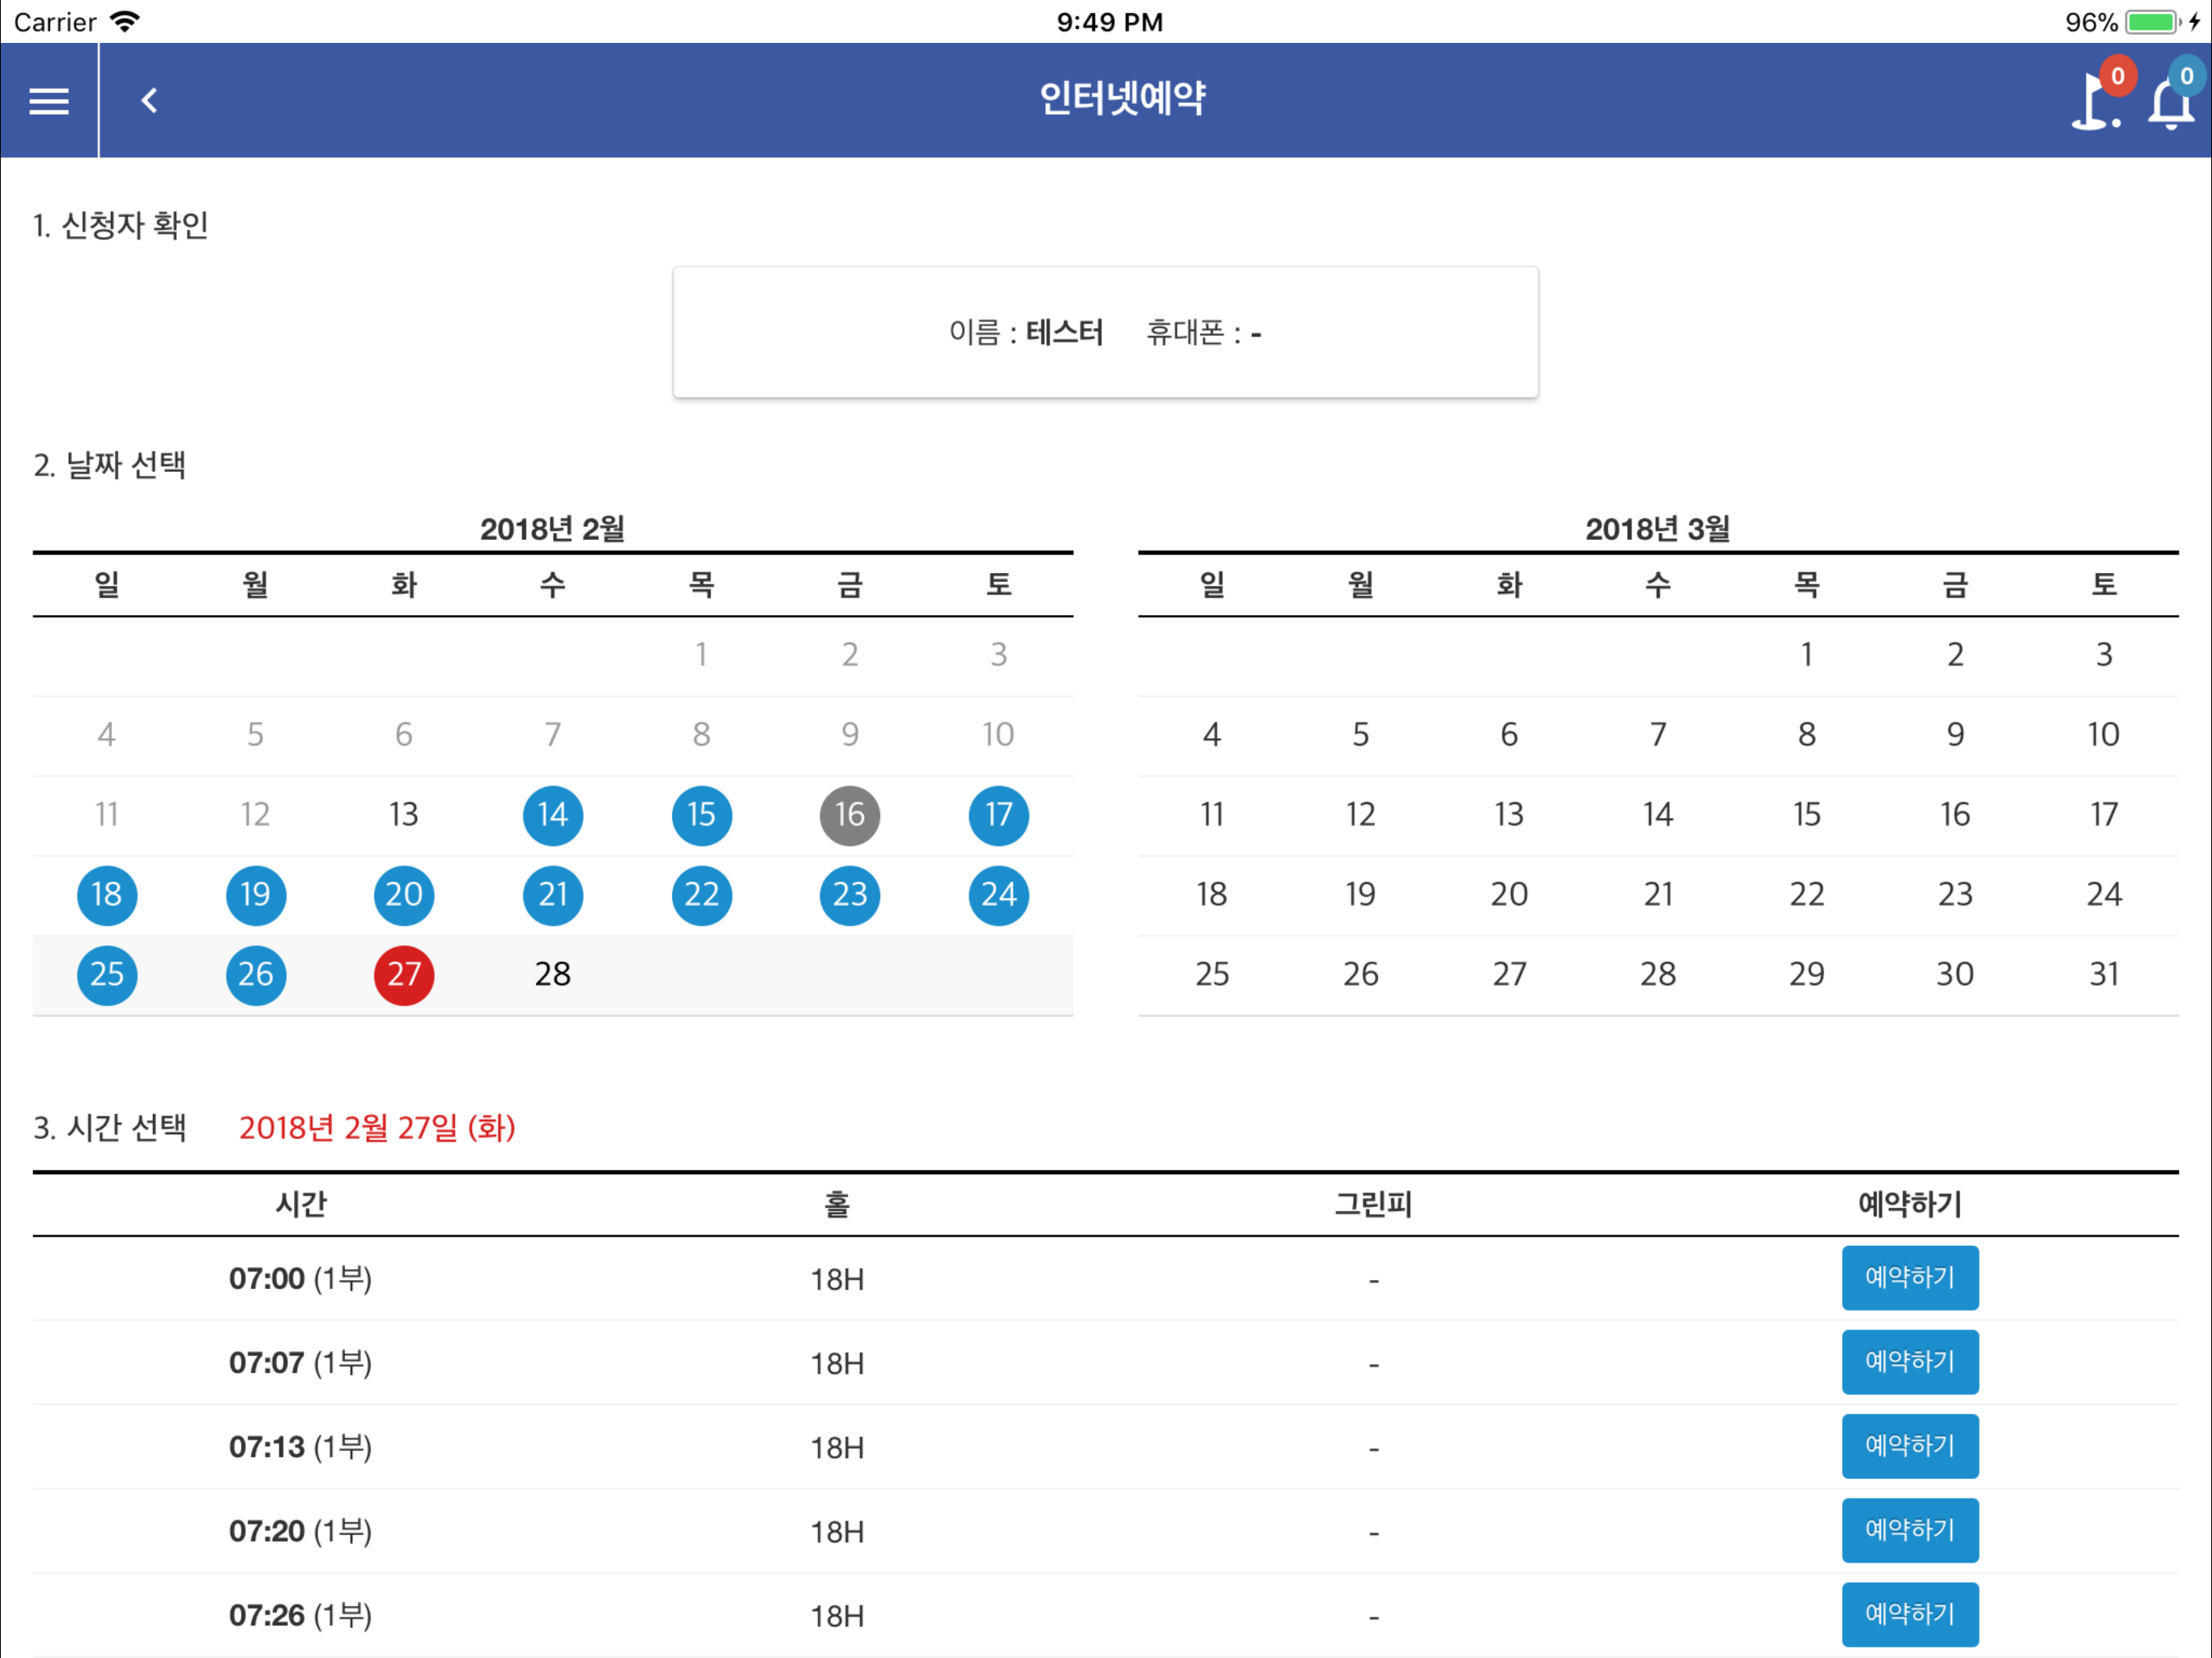This screenshot has height=1658, width=2212.
Task: Click March 4 in the calendar
Action: click(1211, 734)
